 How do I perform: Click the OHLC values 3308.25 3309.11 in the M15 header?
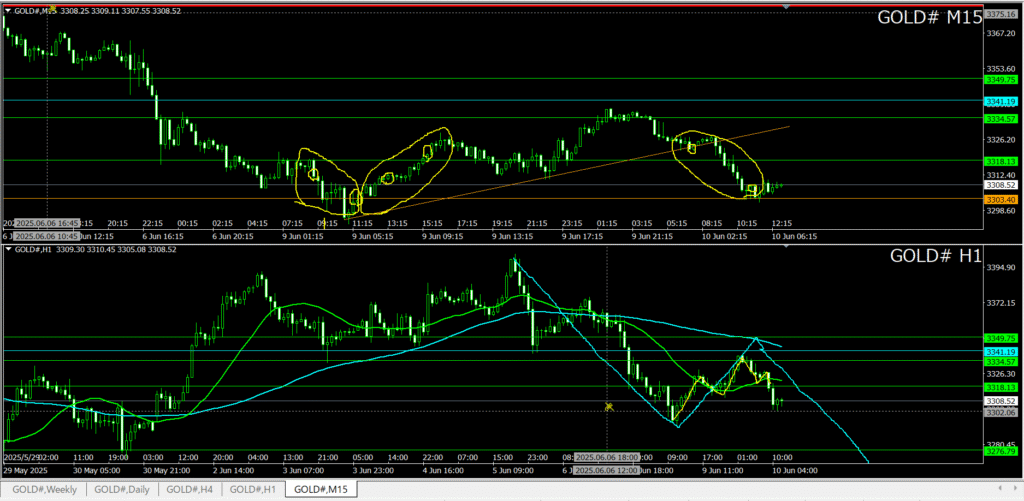click(x=90, y=11)
